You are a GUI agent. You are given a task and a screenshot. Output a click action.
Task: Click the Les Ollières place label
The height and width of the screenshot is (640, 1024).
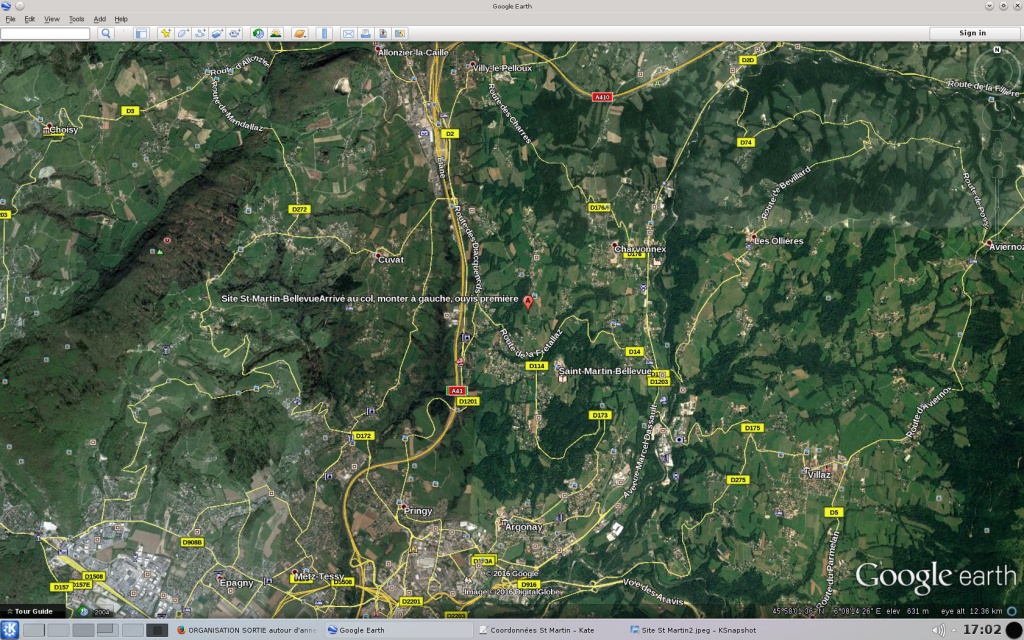click(778, 241)
